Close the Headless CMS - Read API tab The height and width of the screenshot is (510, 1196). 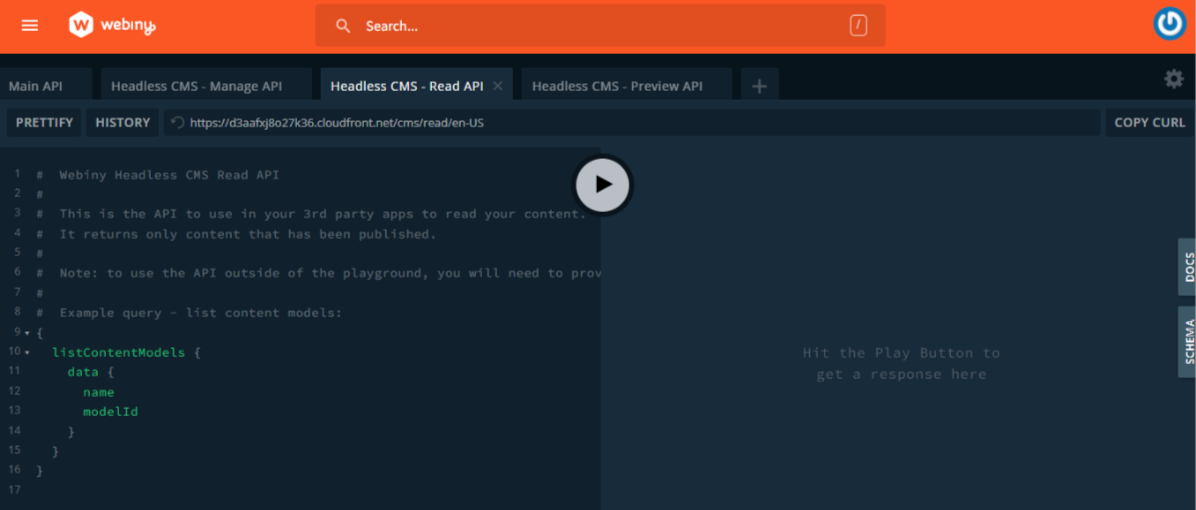pos(497,86)
